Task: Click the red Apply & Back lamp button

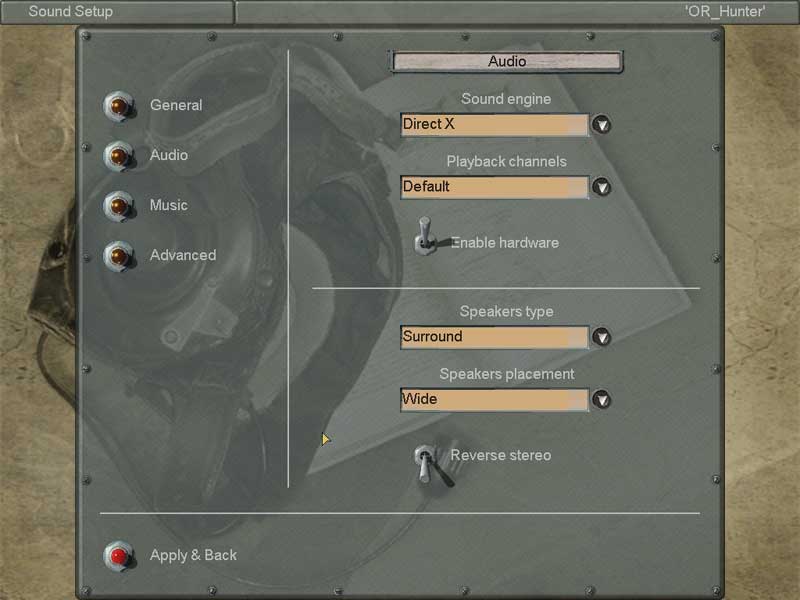Action: (x=119, y=556)
